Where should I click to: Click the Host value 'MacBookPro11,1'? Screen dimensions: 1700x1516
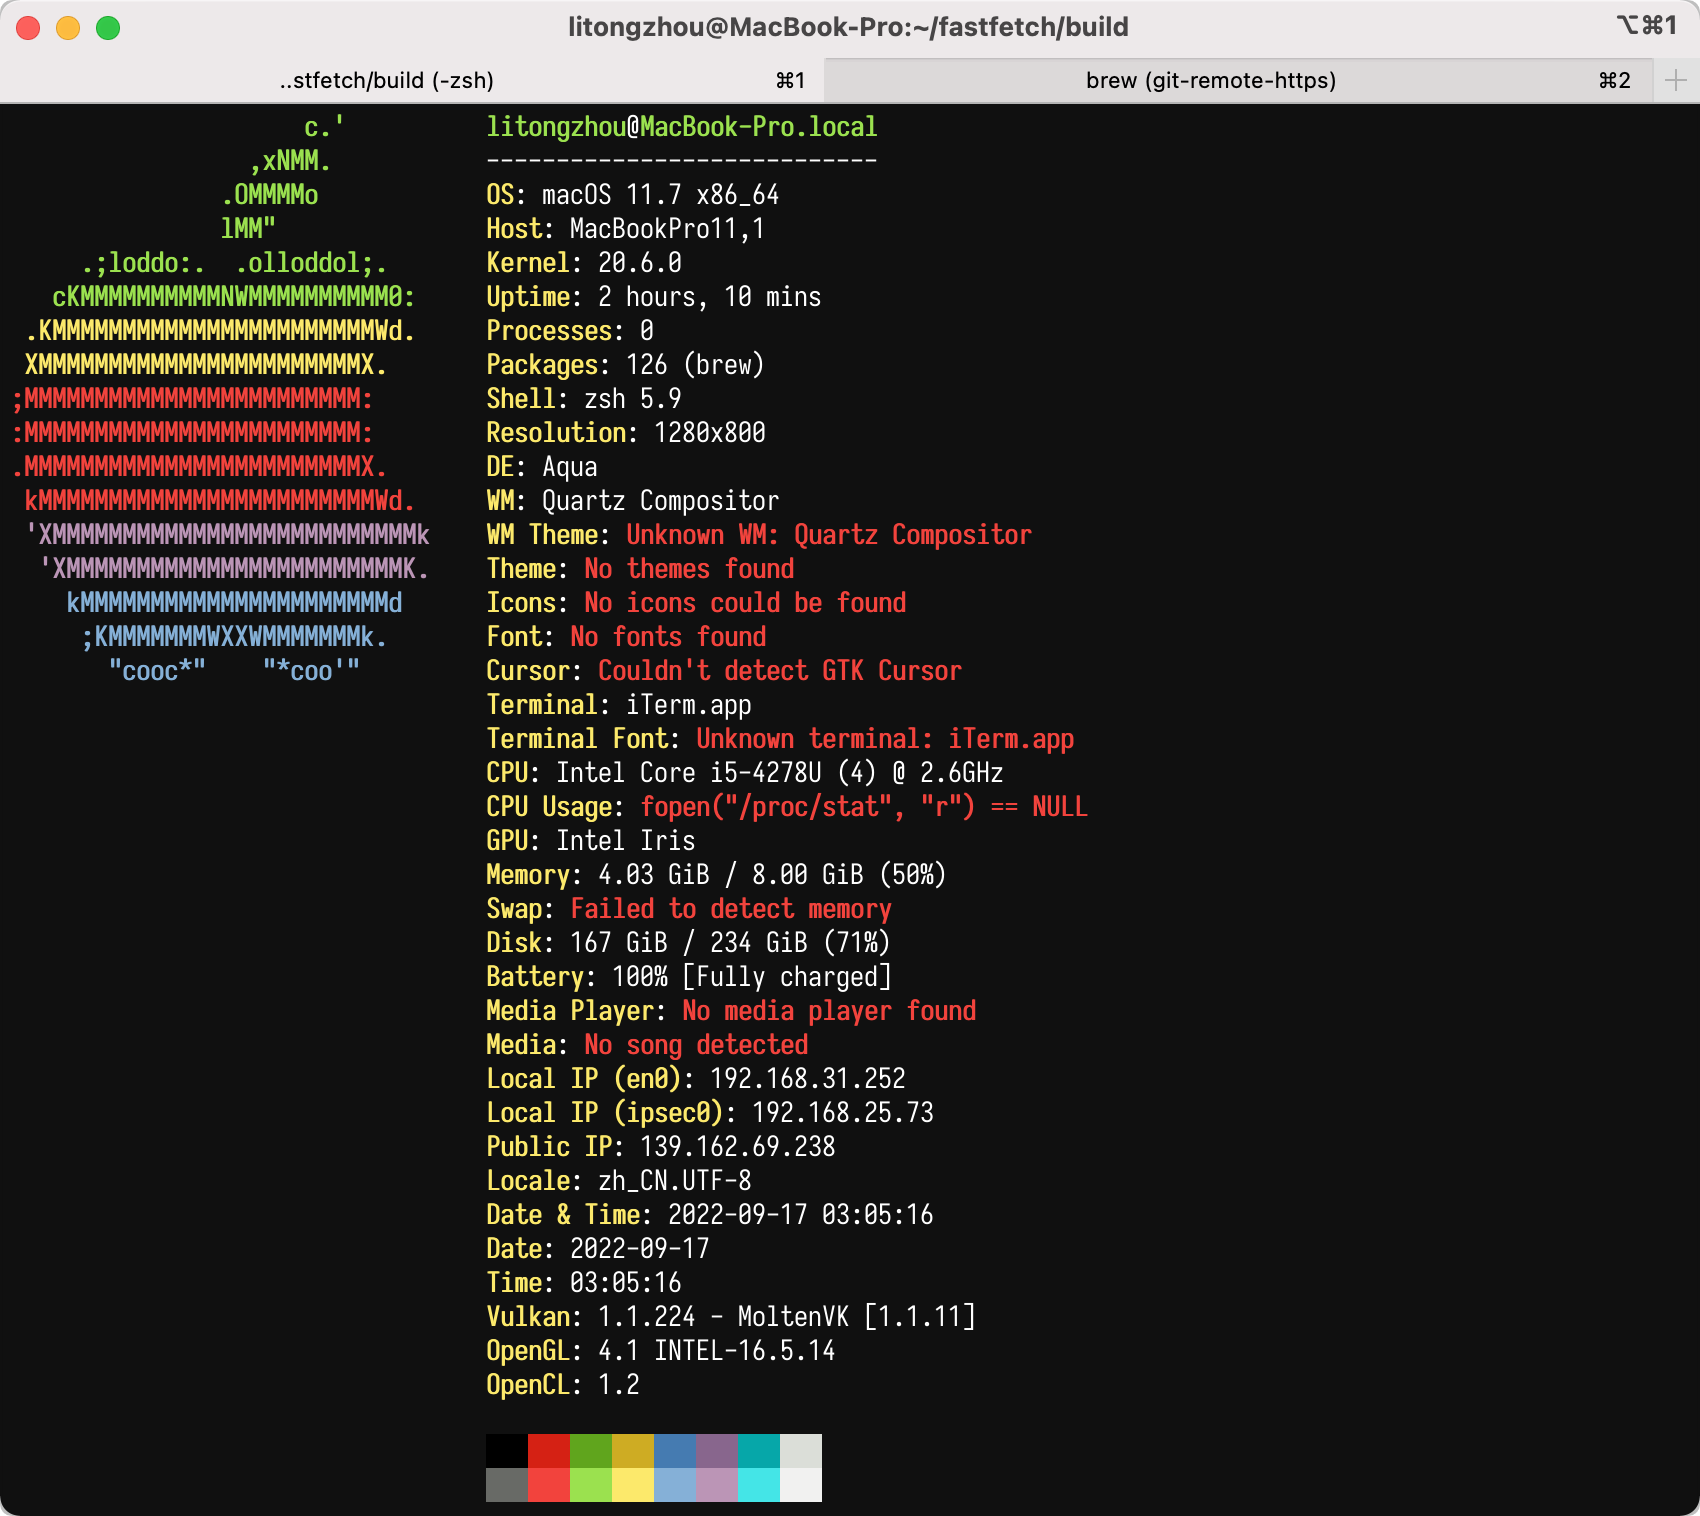(667, 229)
